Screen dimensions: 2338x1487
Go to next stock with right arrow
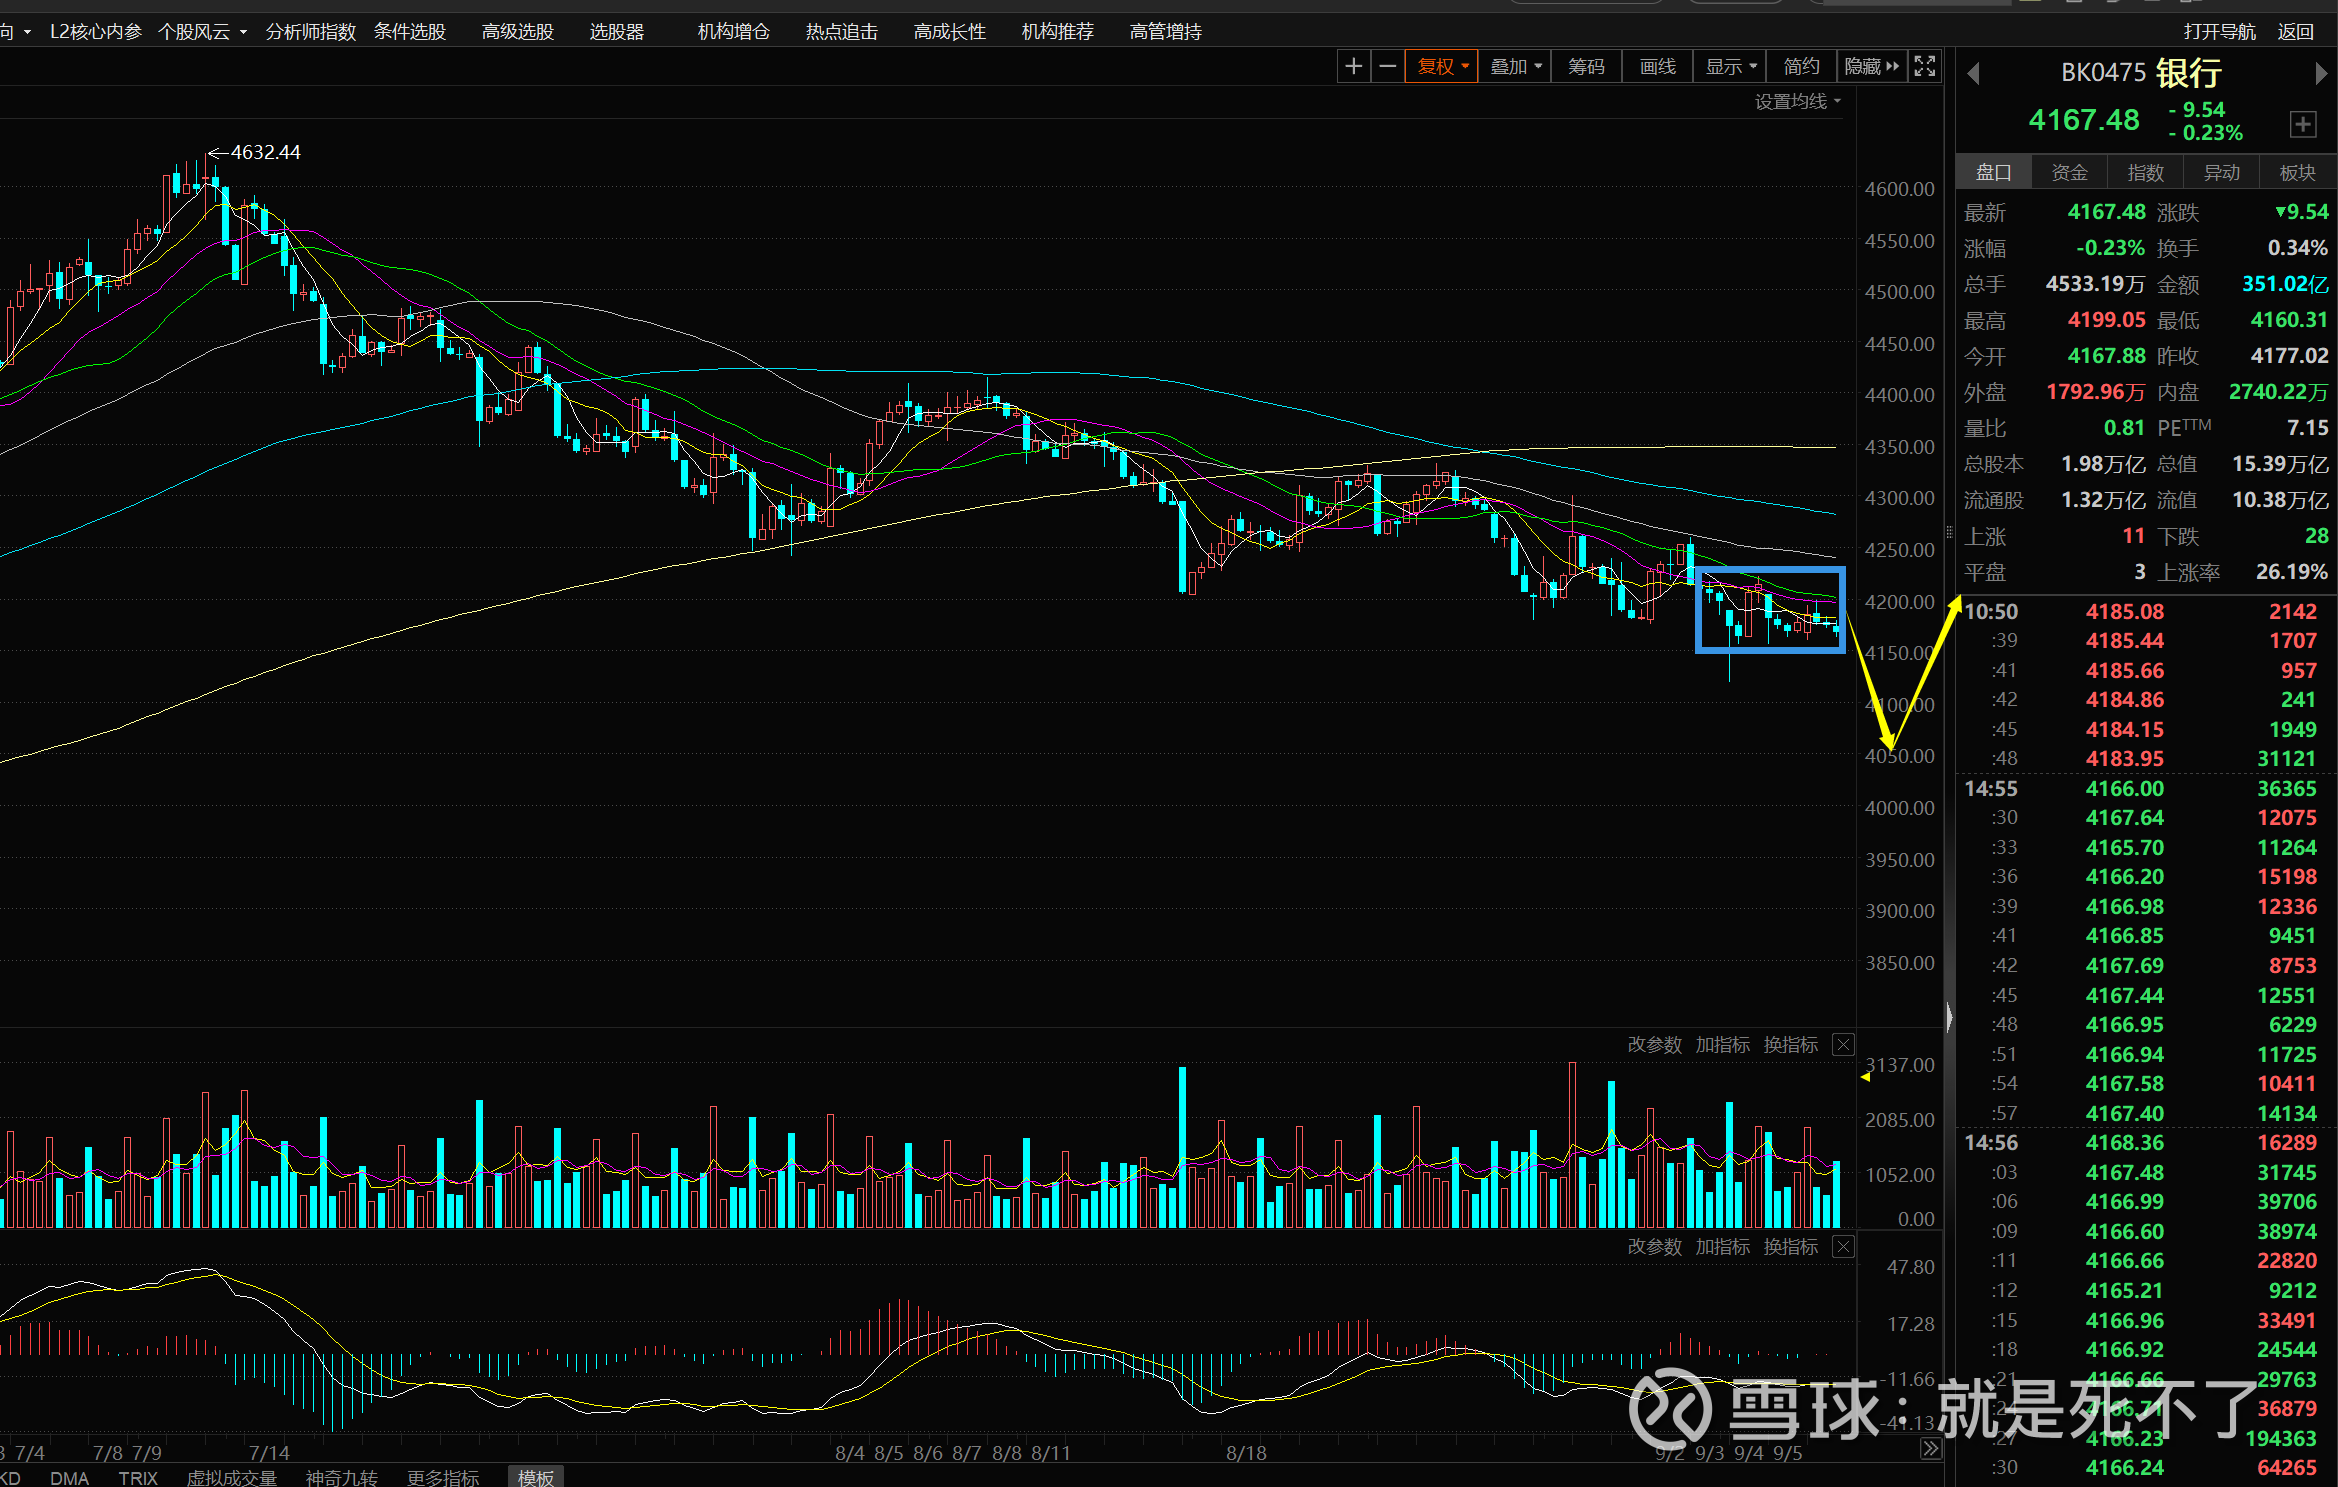tap(2321, 74)
